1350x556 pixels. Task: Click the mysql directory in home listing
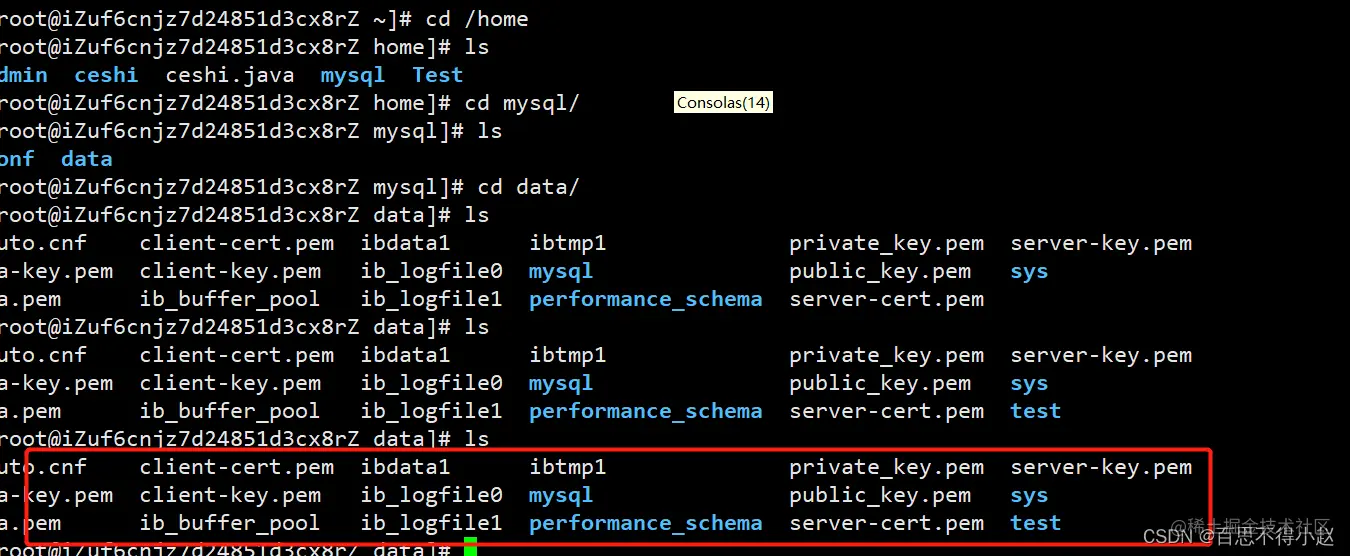click(353, 75)
